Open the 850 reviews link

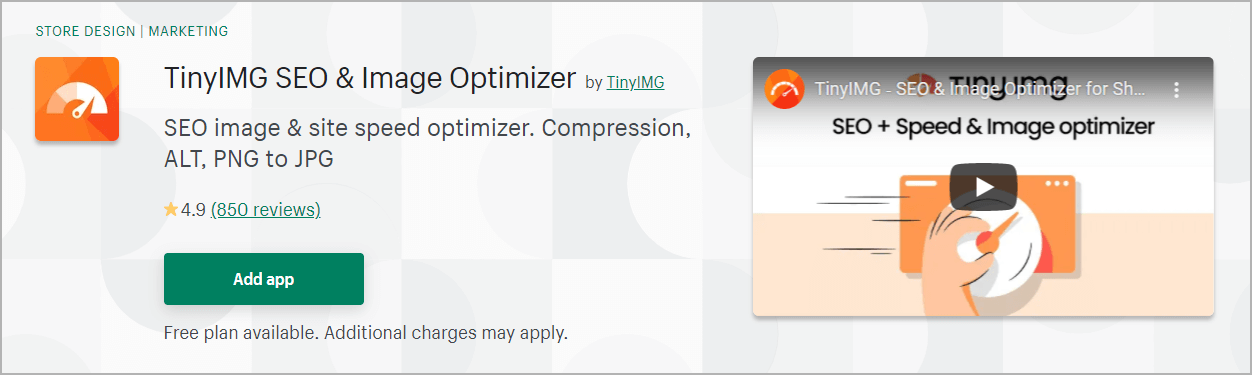(266, 210)
